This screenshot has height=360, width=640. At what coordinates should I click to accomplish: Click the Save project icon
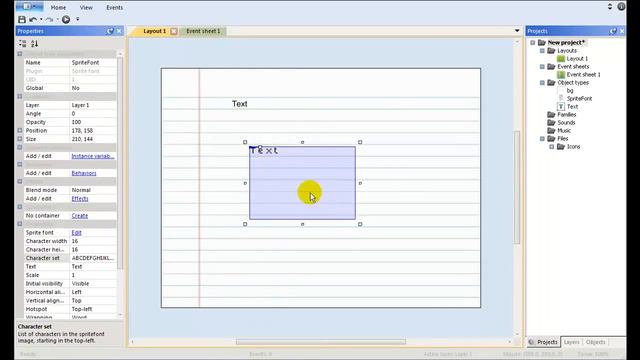(22, 19)
